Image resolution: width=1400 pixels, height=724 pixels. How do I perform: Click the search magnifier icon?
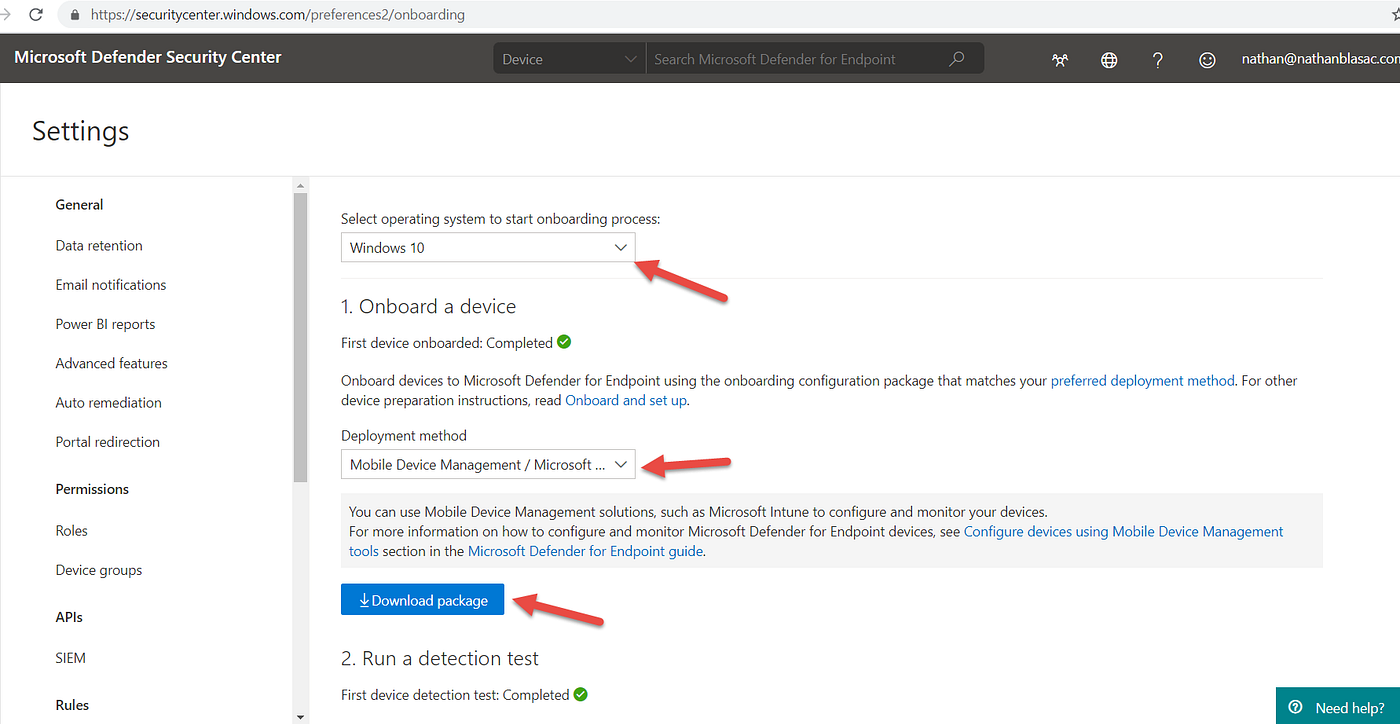point(956,58)
